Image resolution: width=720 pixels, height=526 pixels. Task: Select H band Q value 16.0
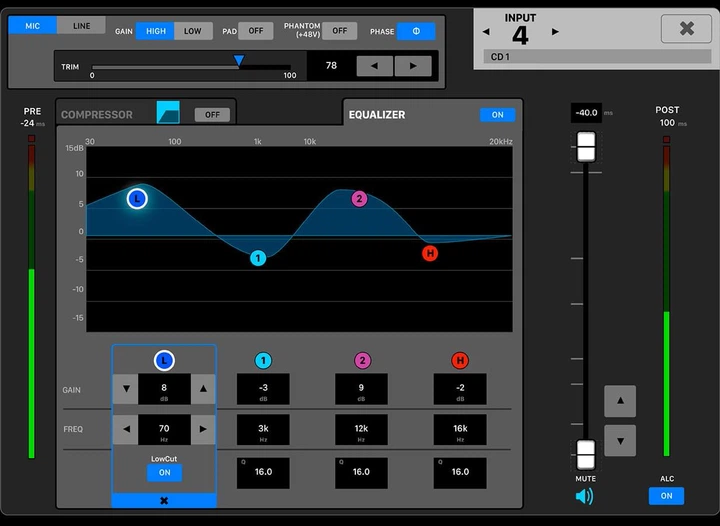(460, 473)
